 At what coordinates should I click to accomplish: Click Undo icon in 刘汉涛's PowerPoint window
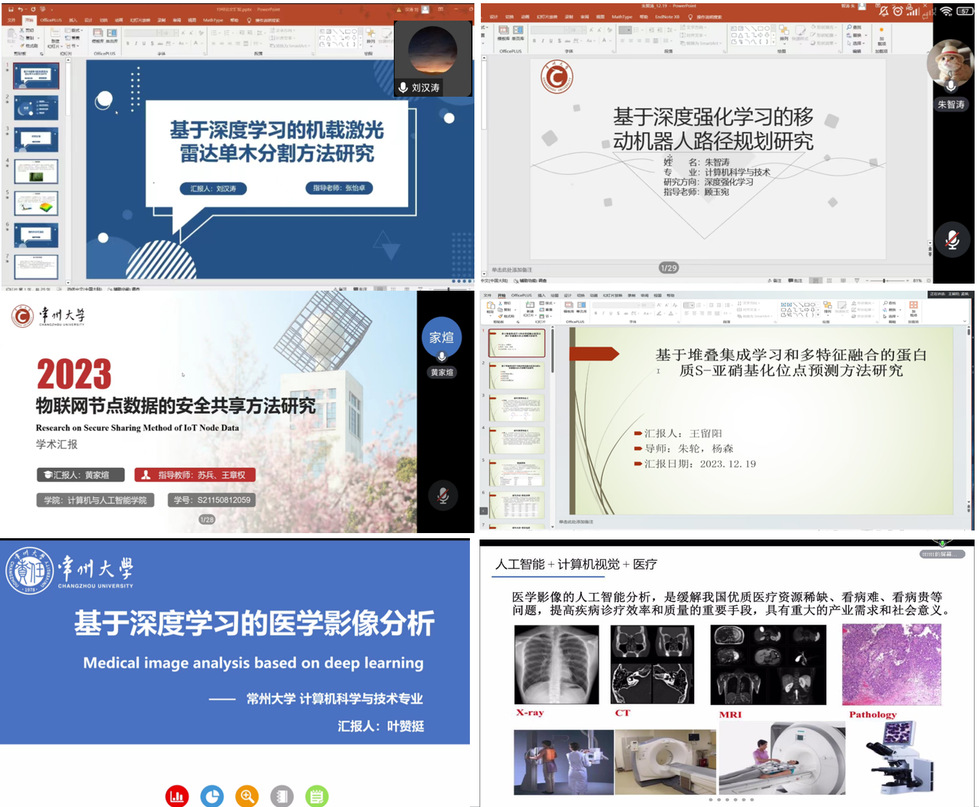tap(22, 9)
